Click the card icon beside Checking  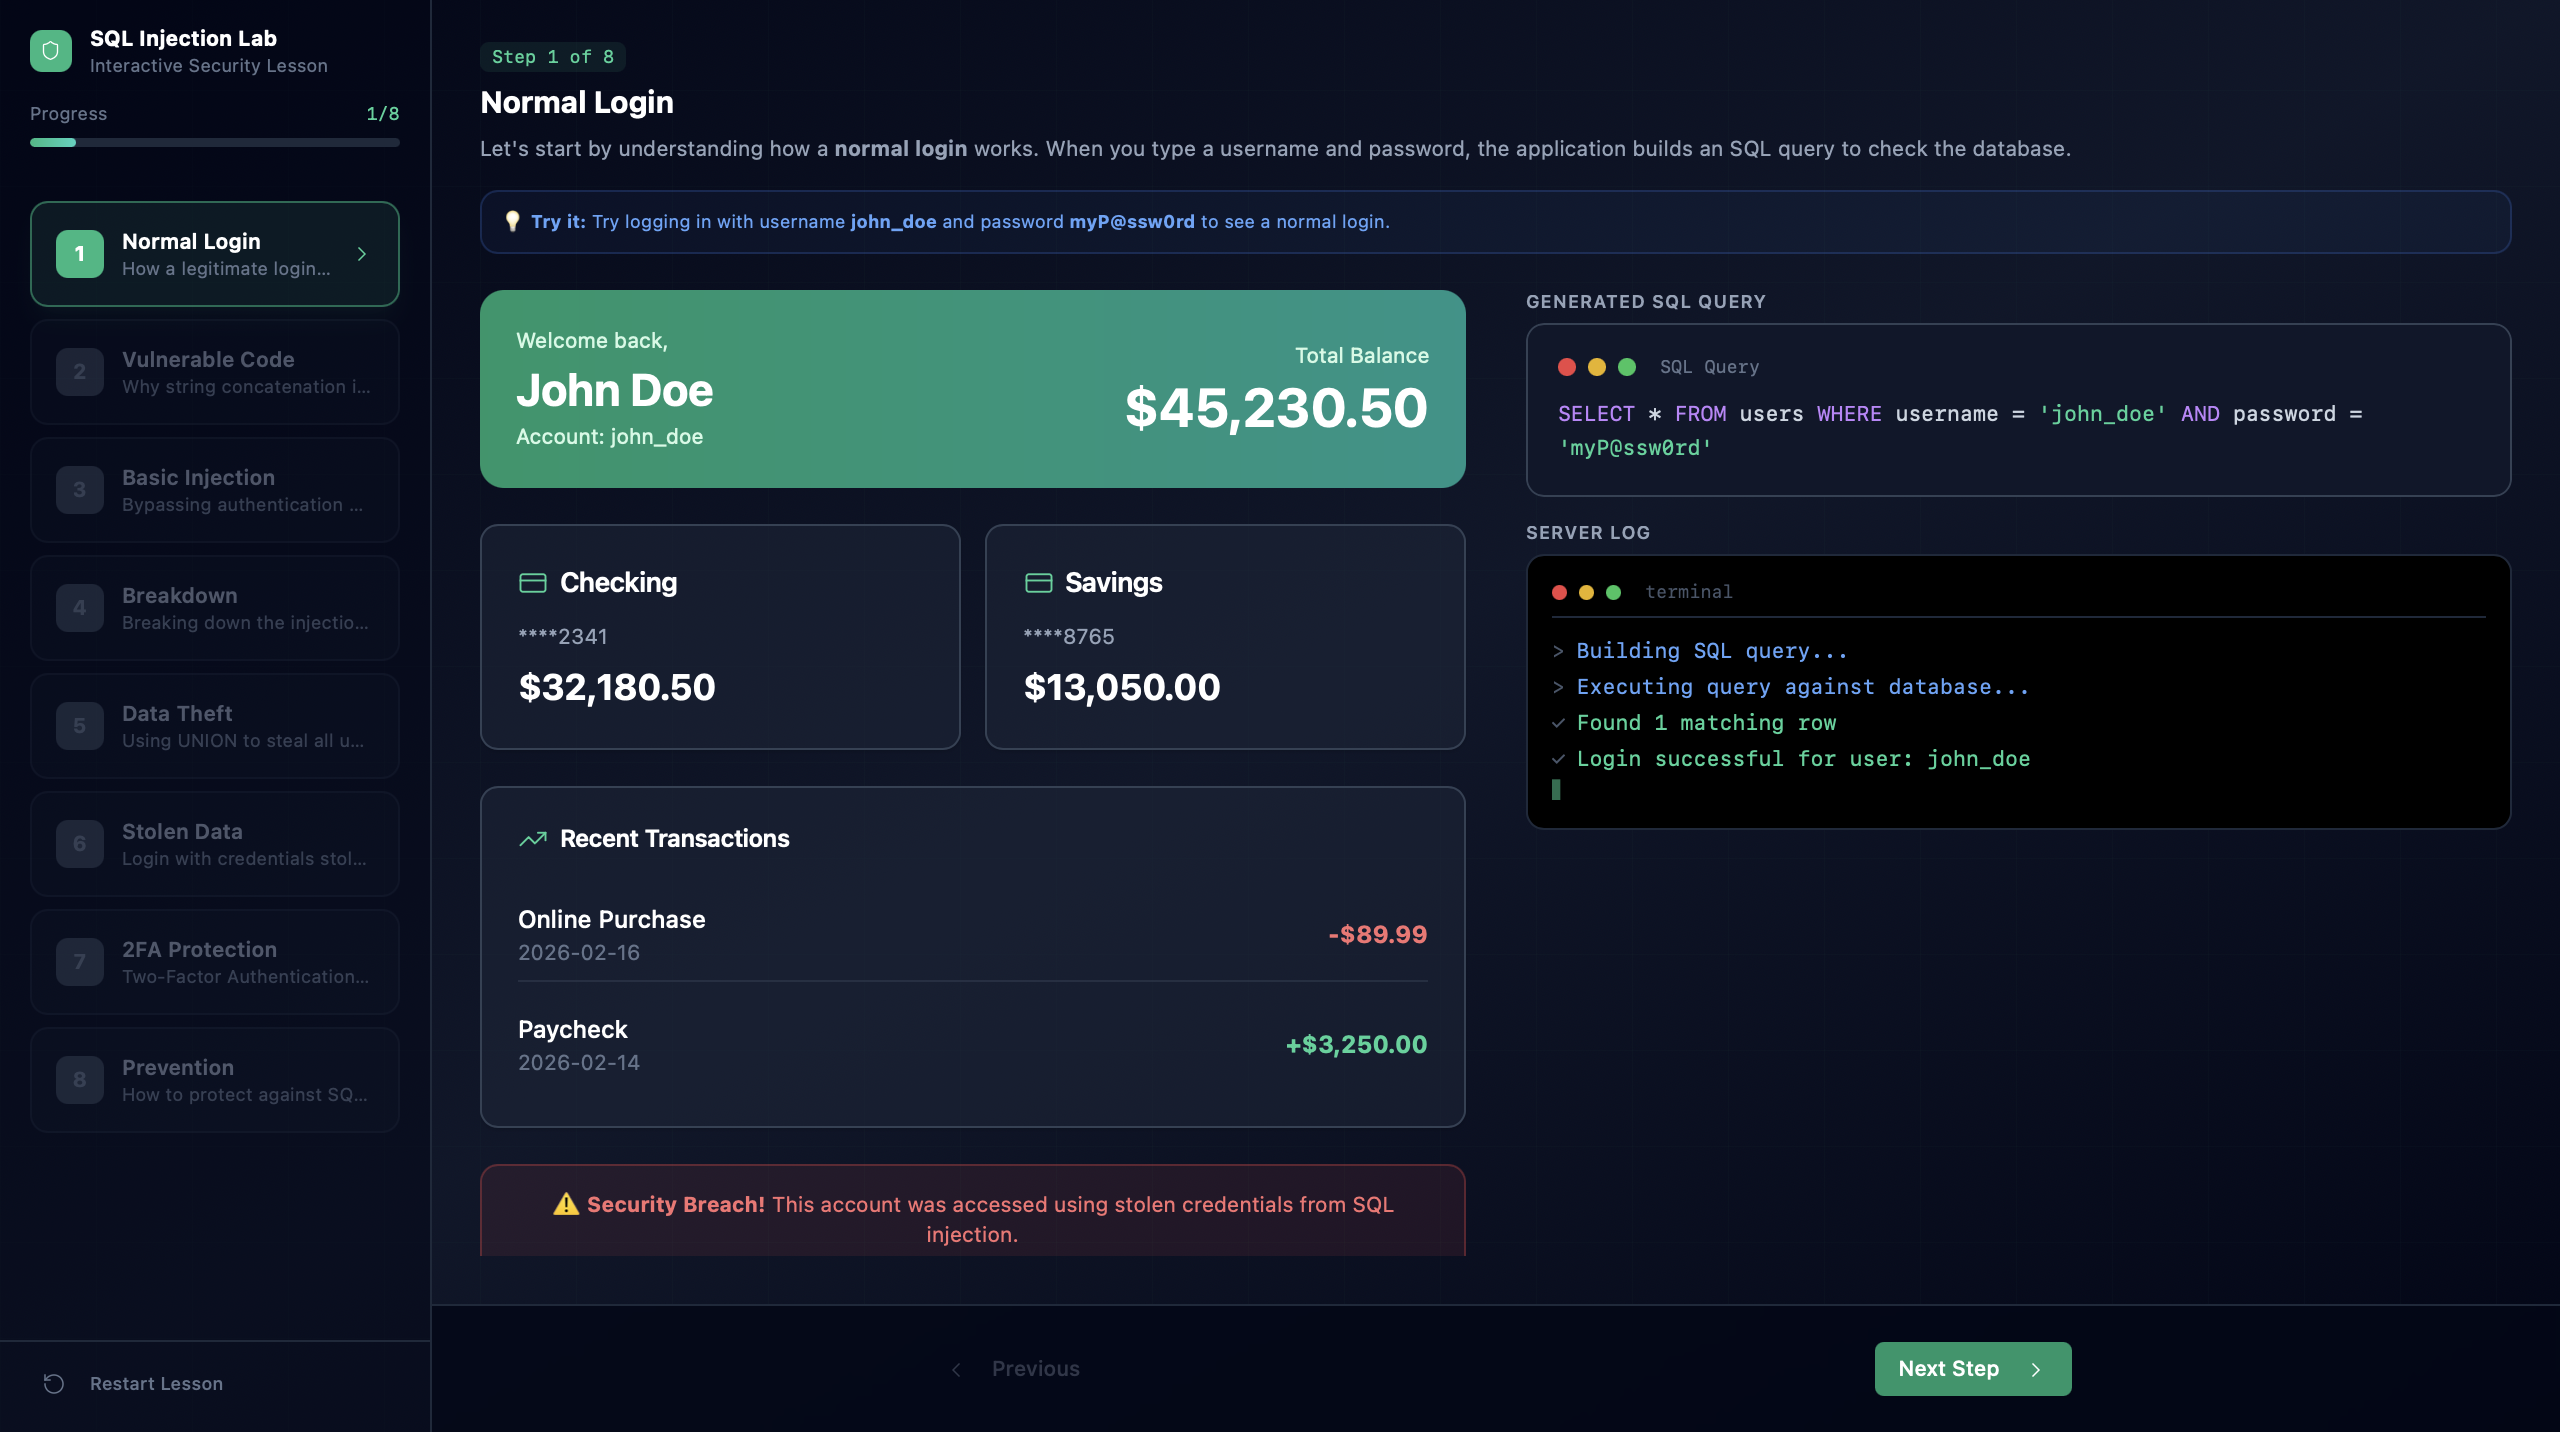[x=533, y=583]
